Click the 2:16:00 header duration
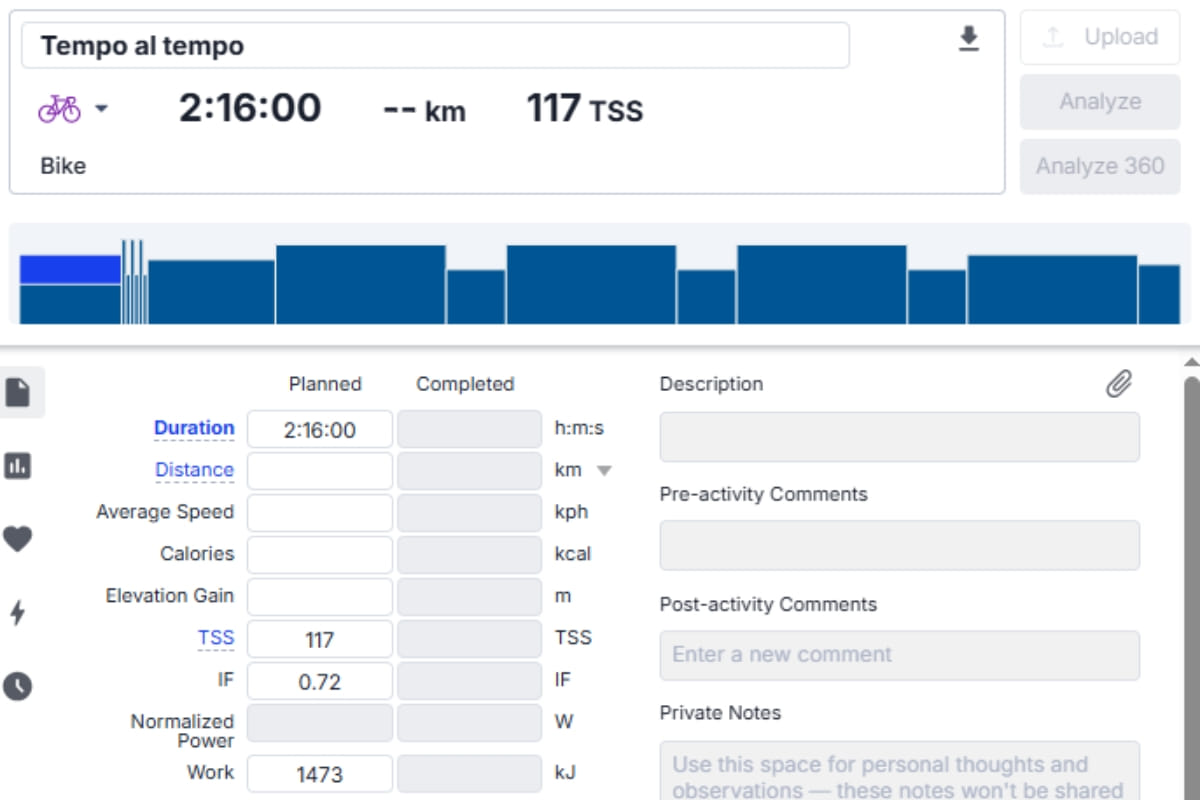The height and width of the screenshot is (800, 1200). point(250,108)
